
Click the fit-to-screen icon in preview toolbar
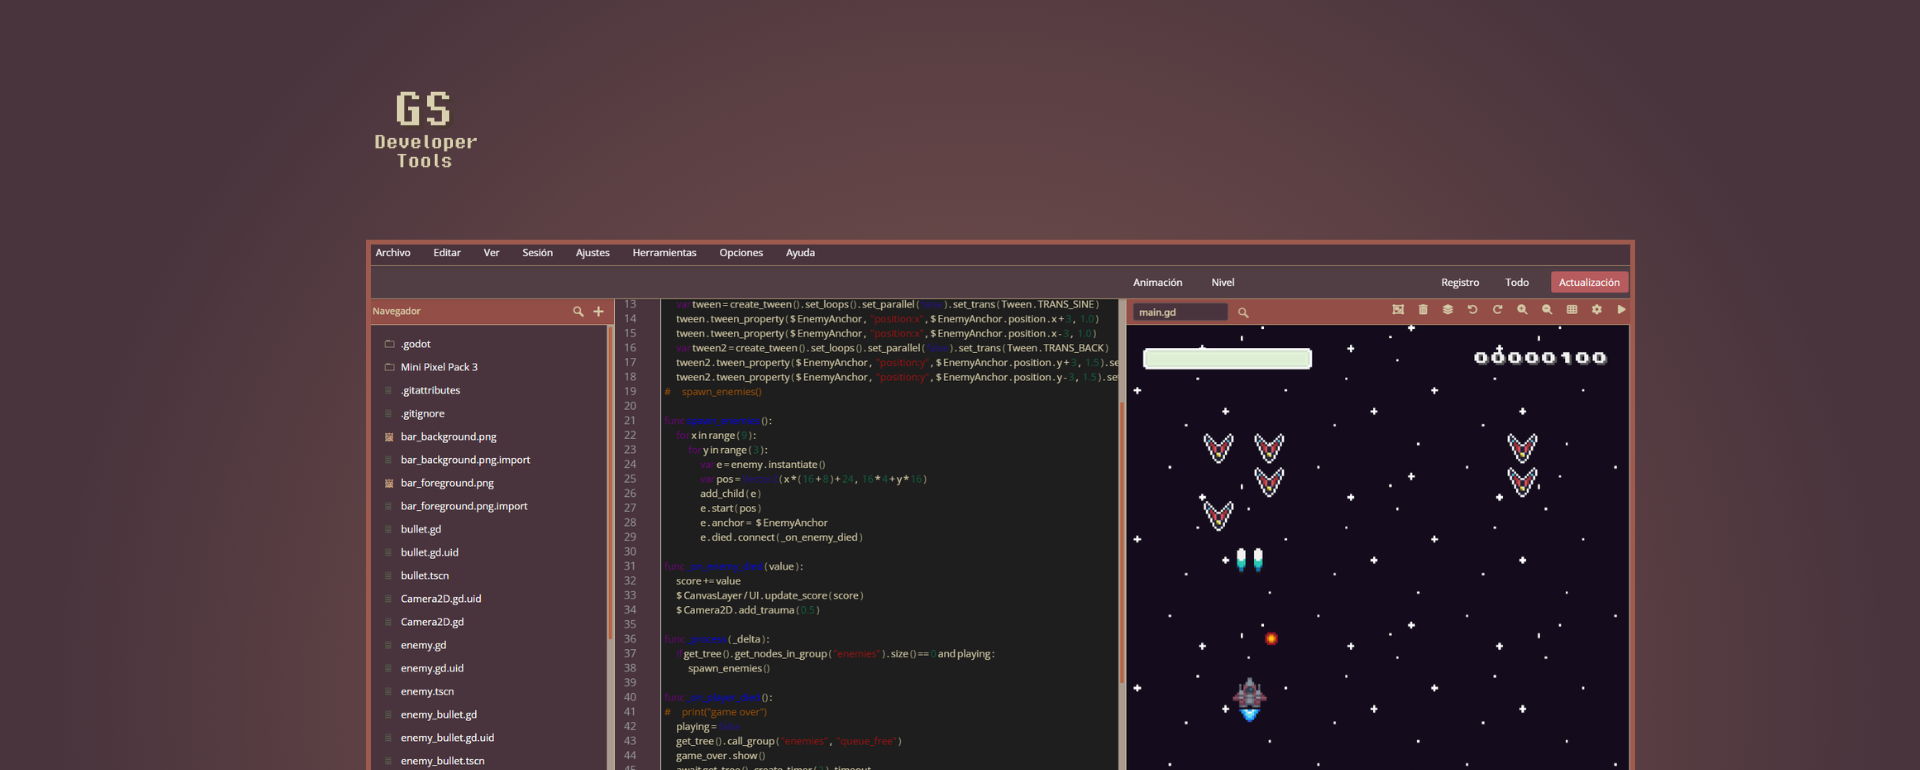tap(1398, 310)
